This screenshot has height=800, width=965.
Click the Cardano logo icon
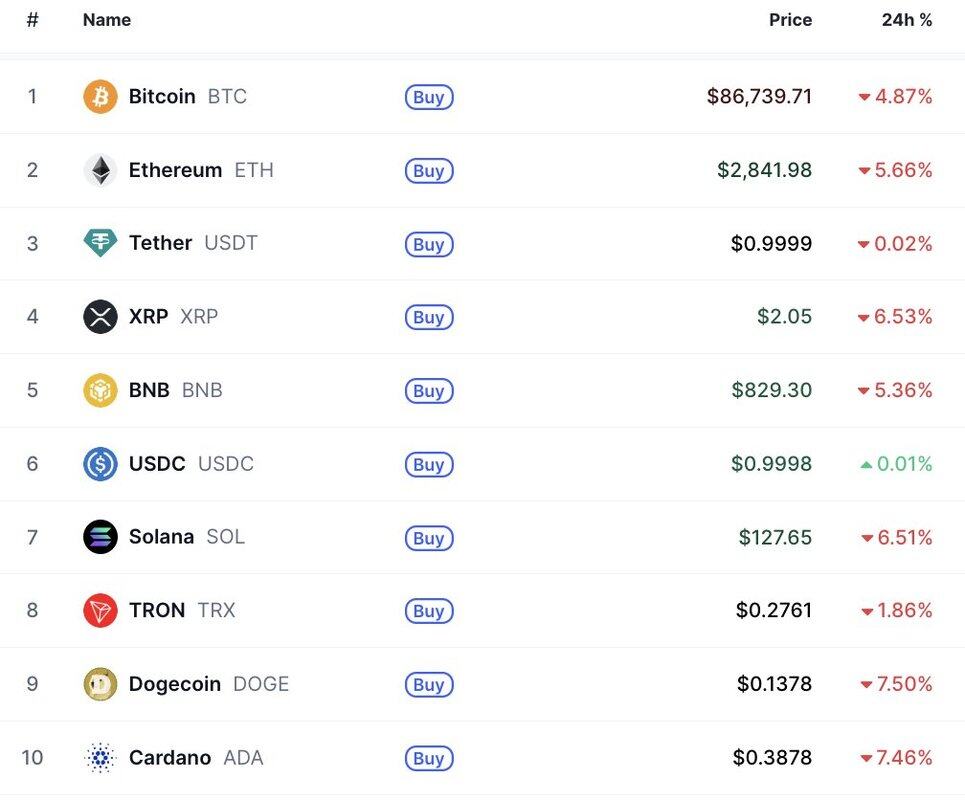[100, 758]
